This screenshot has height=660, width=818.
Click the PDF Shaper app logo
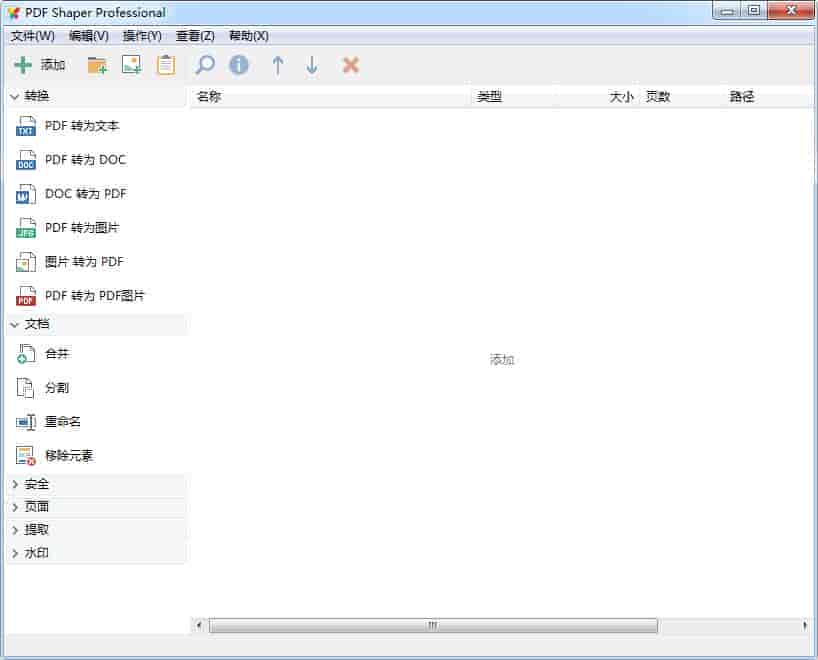[14, 13]
